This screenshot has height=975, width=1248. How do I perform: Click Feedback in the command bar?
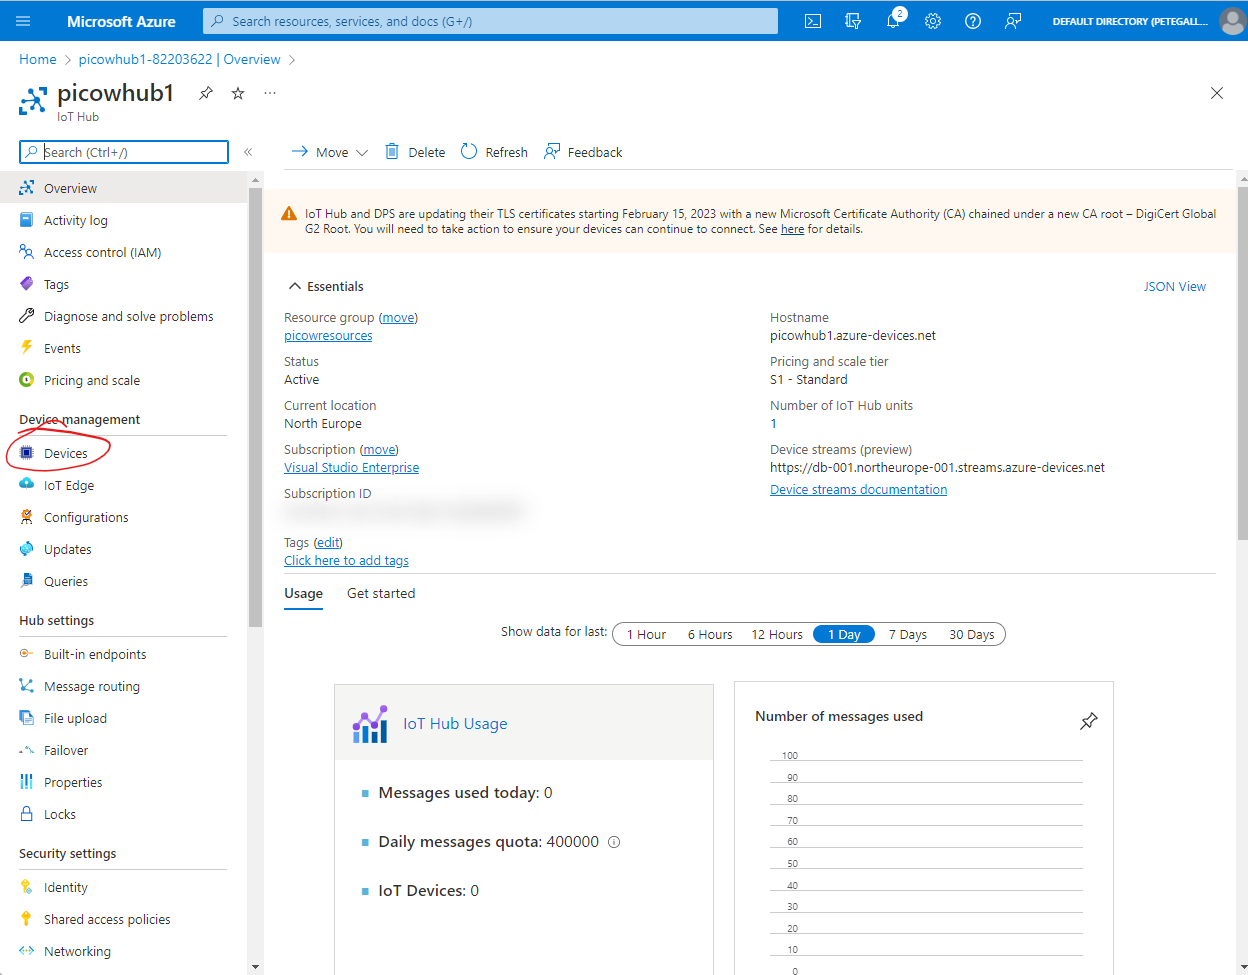583,152
